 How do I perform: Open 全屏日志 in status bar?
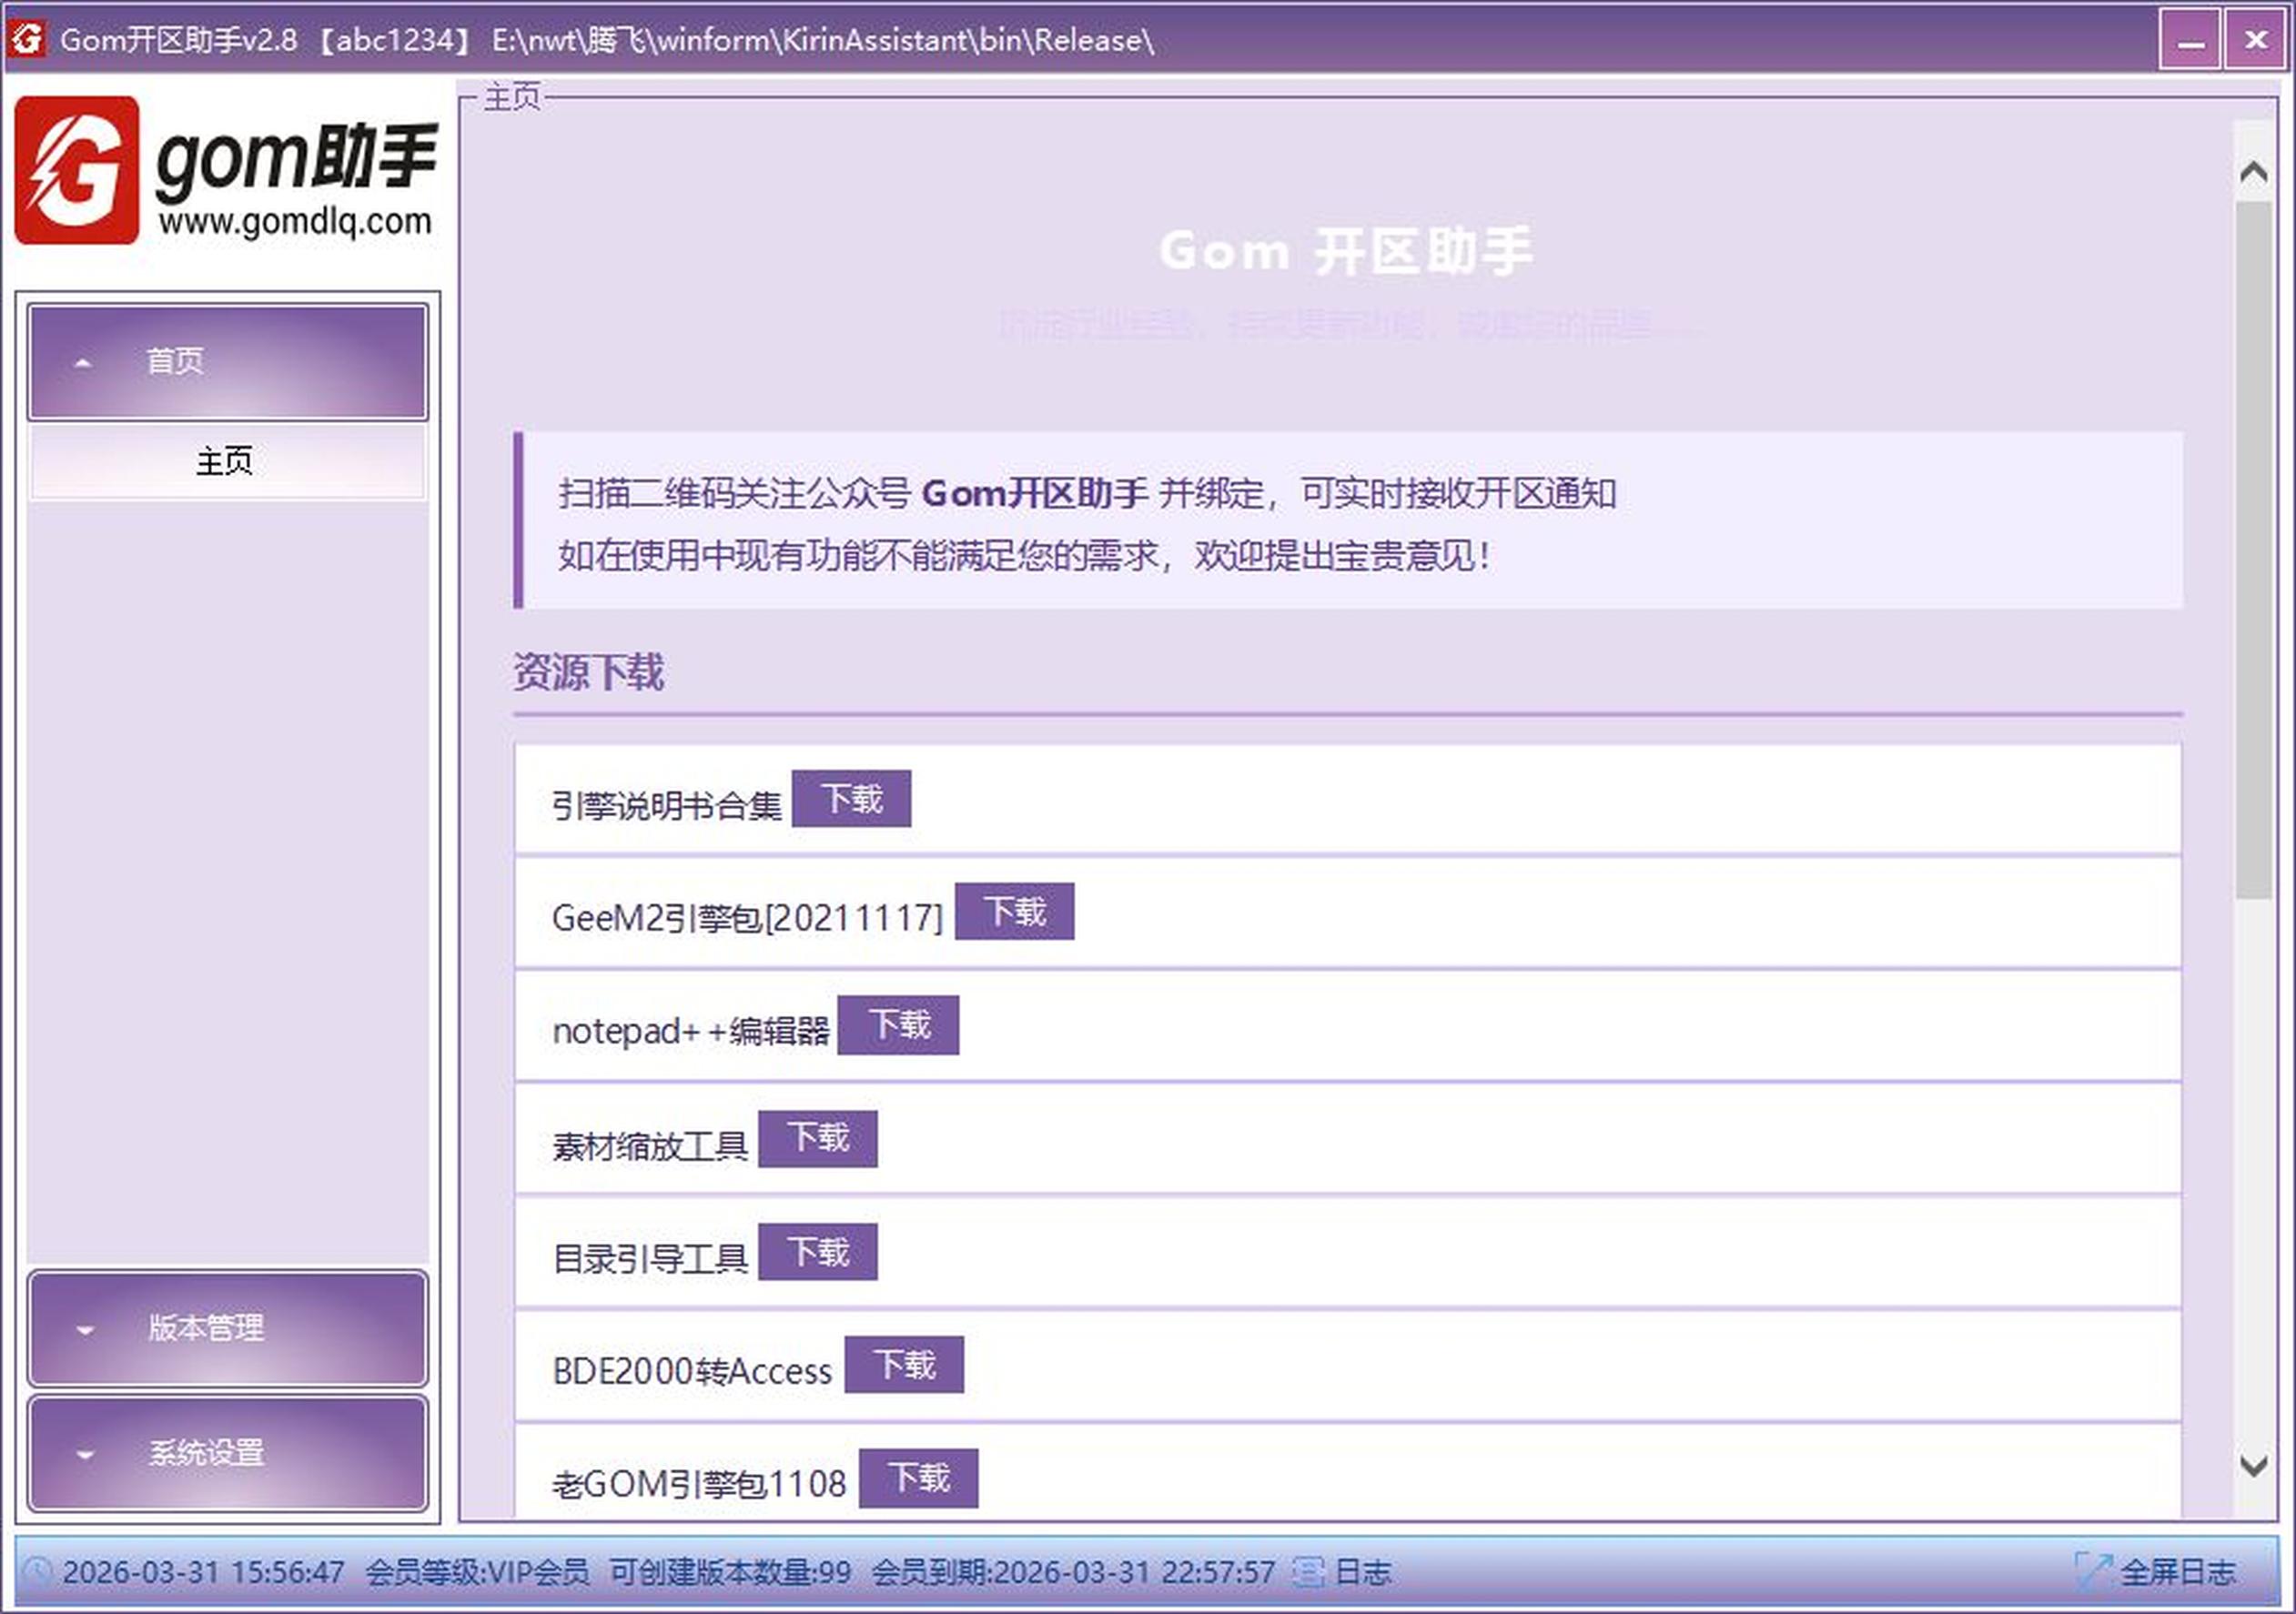point(2177,1572)
